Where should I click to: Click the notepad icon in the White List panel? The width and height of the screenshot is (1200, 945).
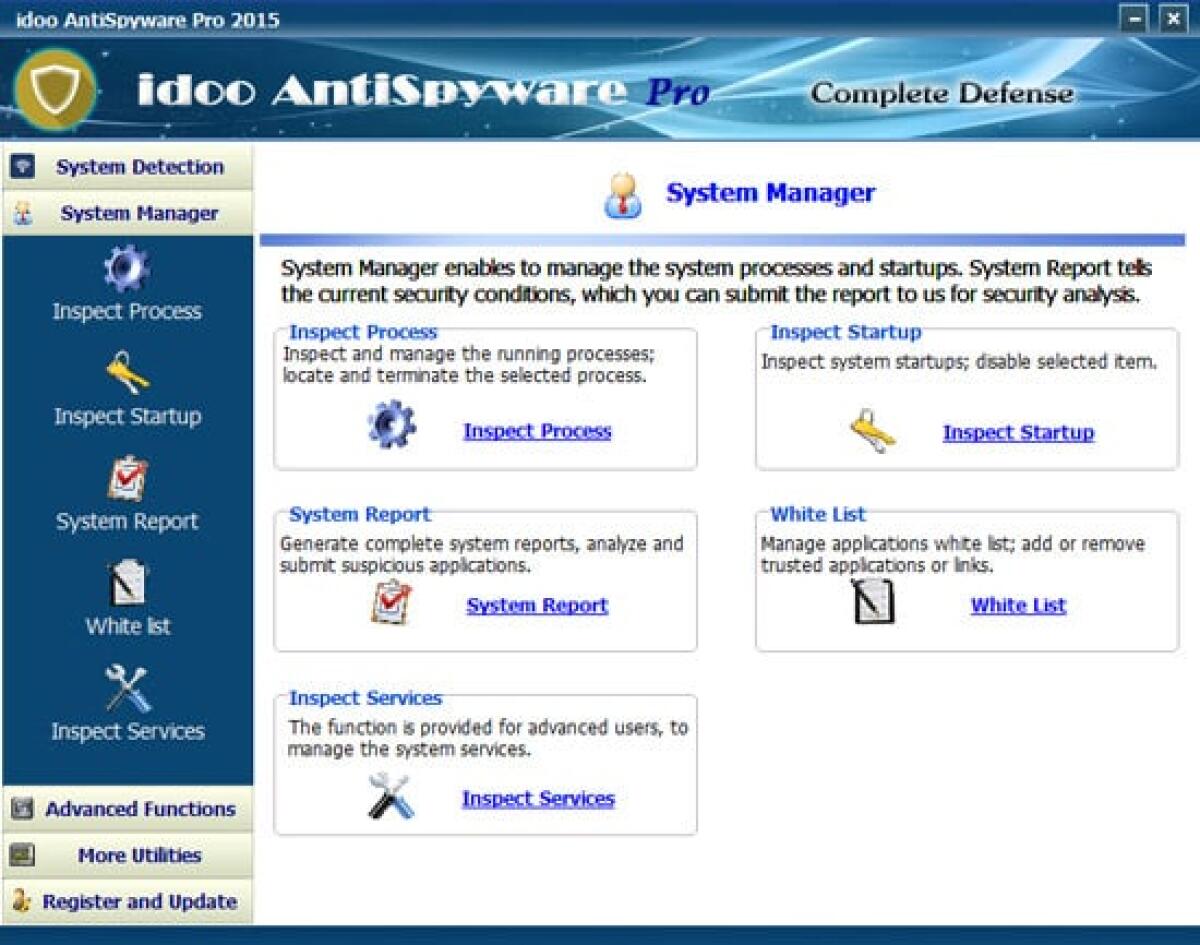[x=871, y=601]
